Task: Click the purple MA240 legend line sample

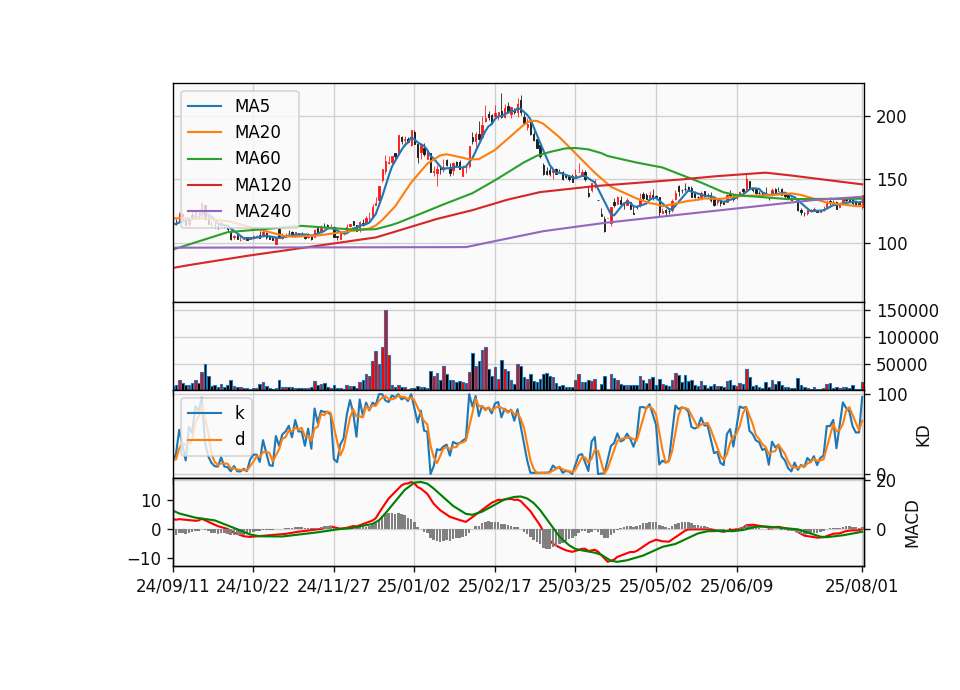Action: 204,211
